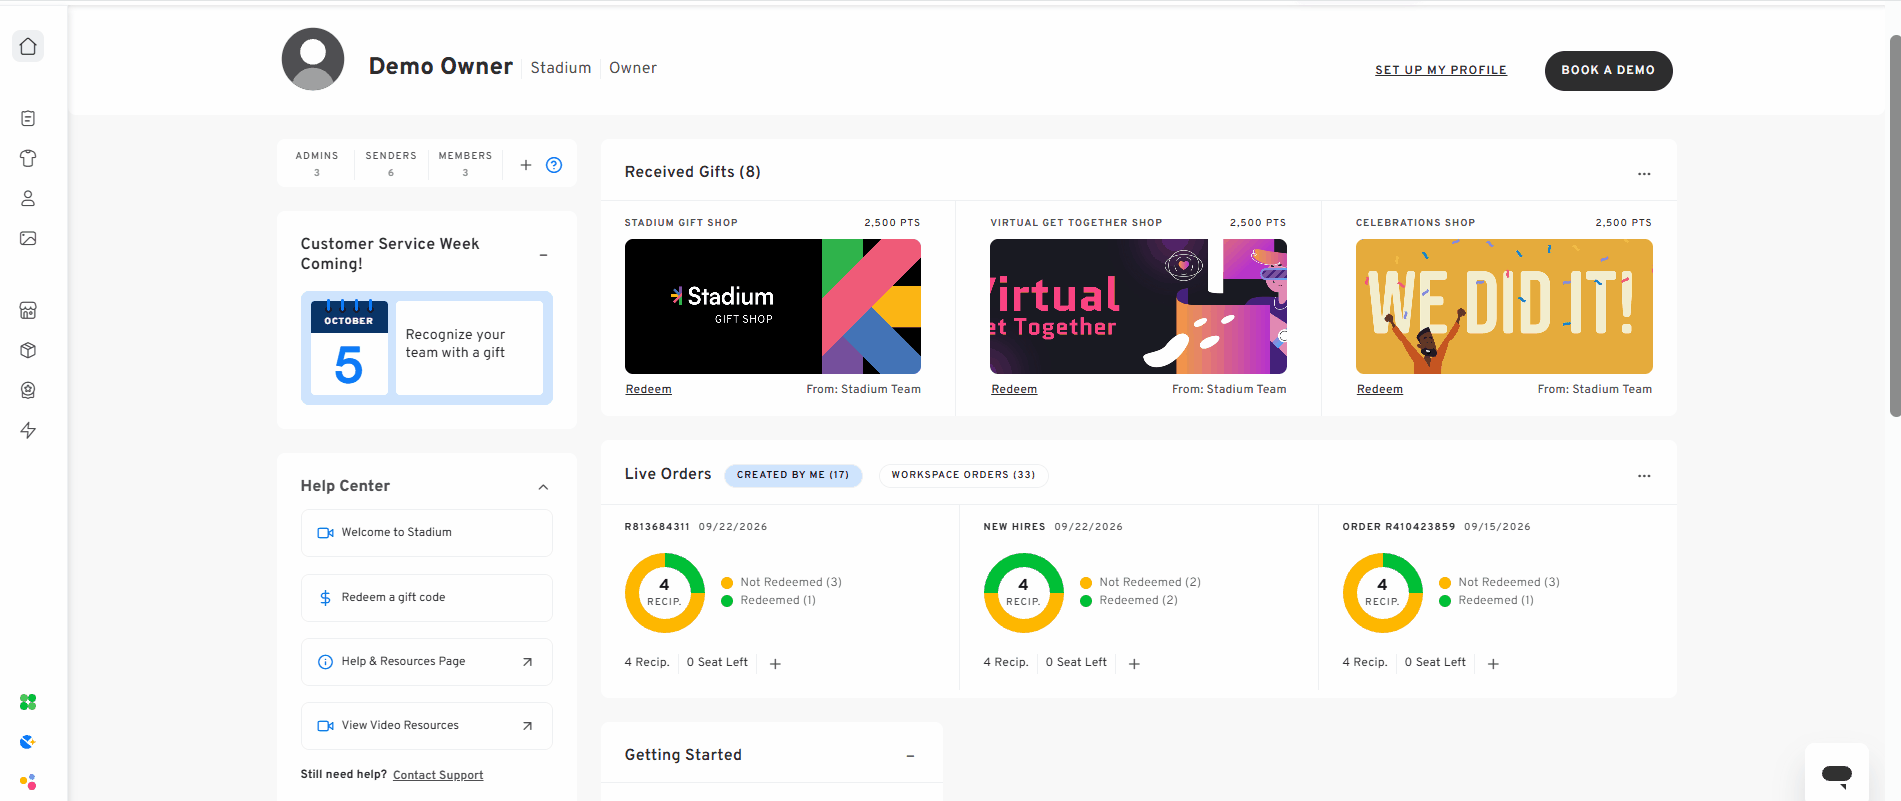Open the We Did It gift thumbnail

[1504, 306]
